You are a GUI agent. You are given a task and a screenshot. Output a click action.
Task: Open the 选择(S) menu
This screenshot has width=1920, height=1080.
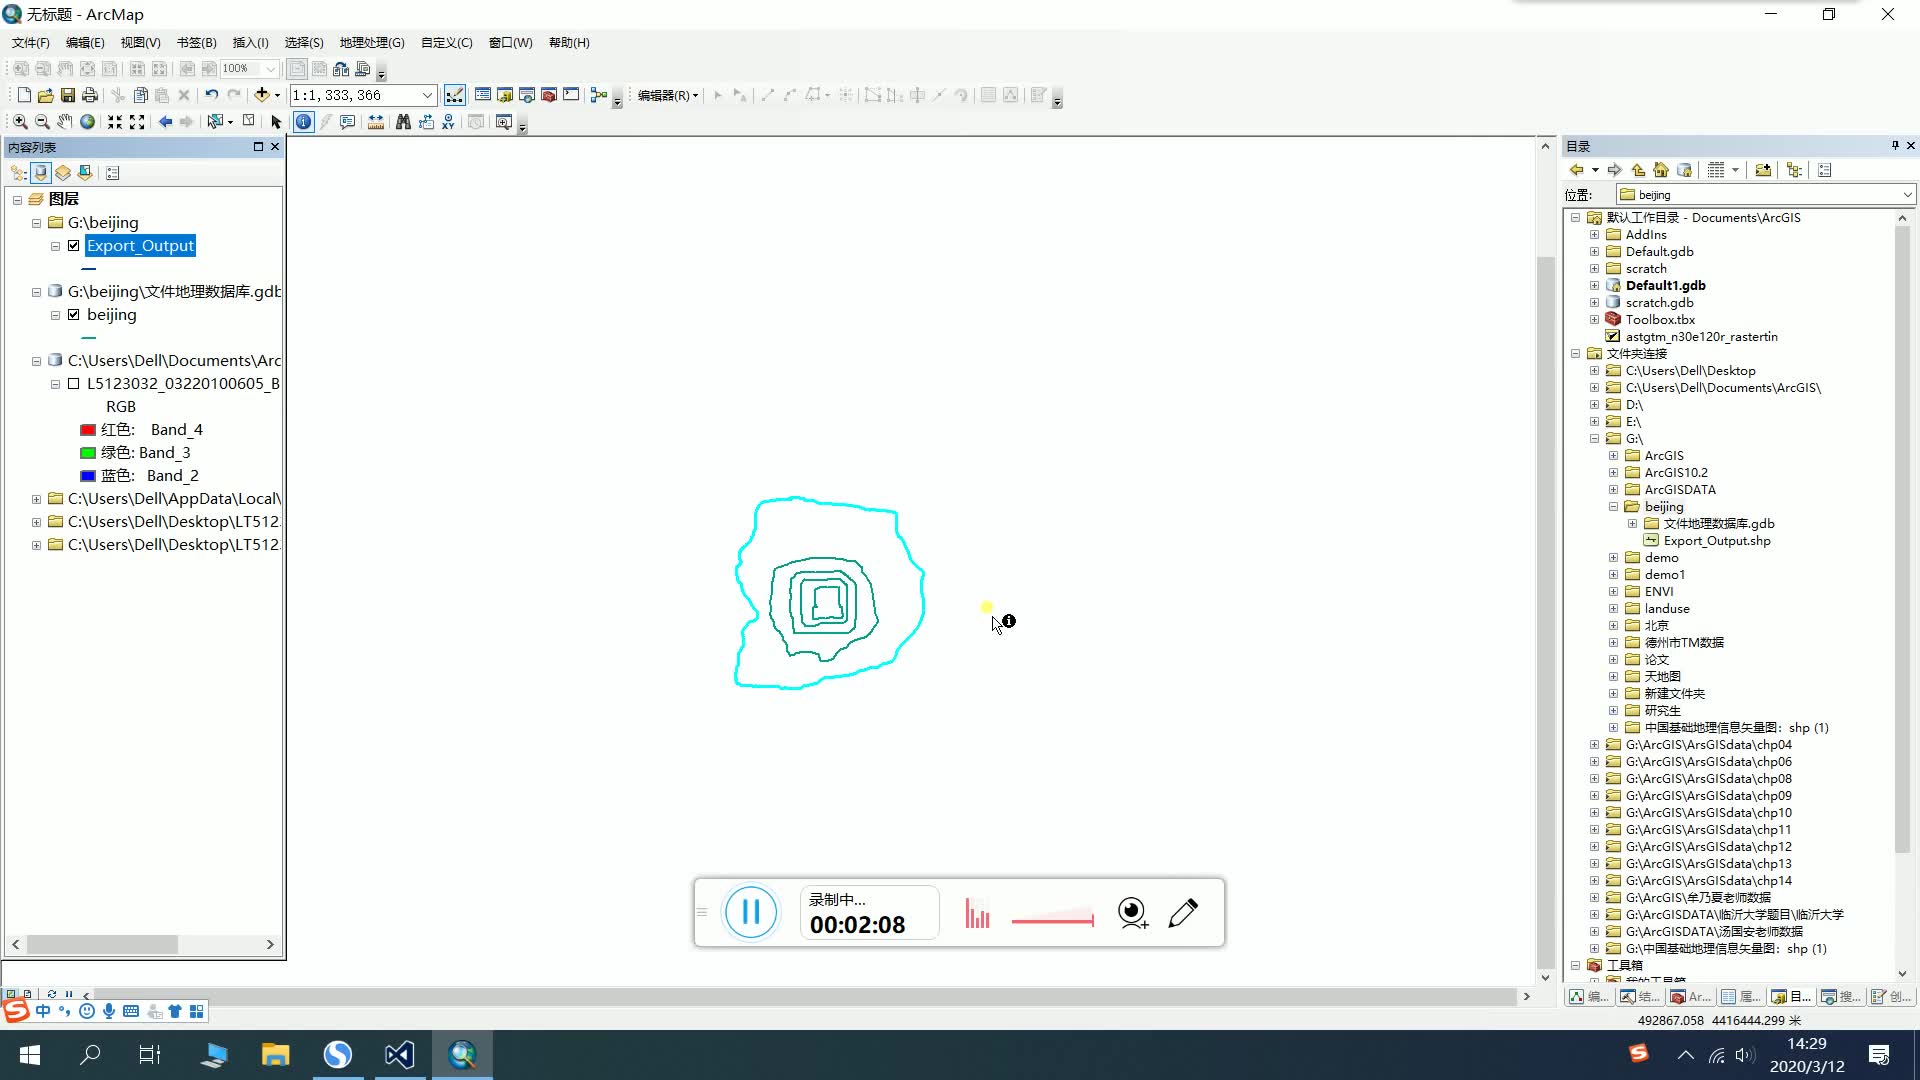click(302, 42)
